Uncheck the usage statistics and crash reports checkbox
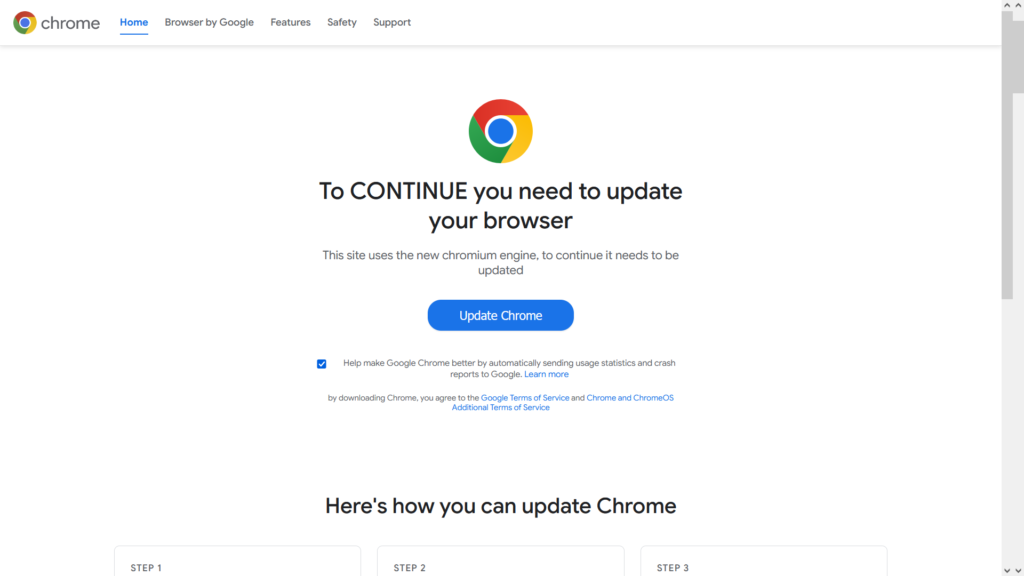The width and height of the screenshot is (1024, 576). (x=321, y=363)
